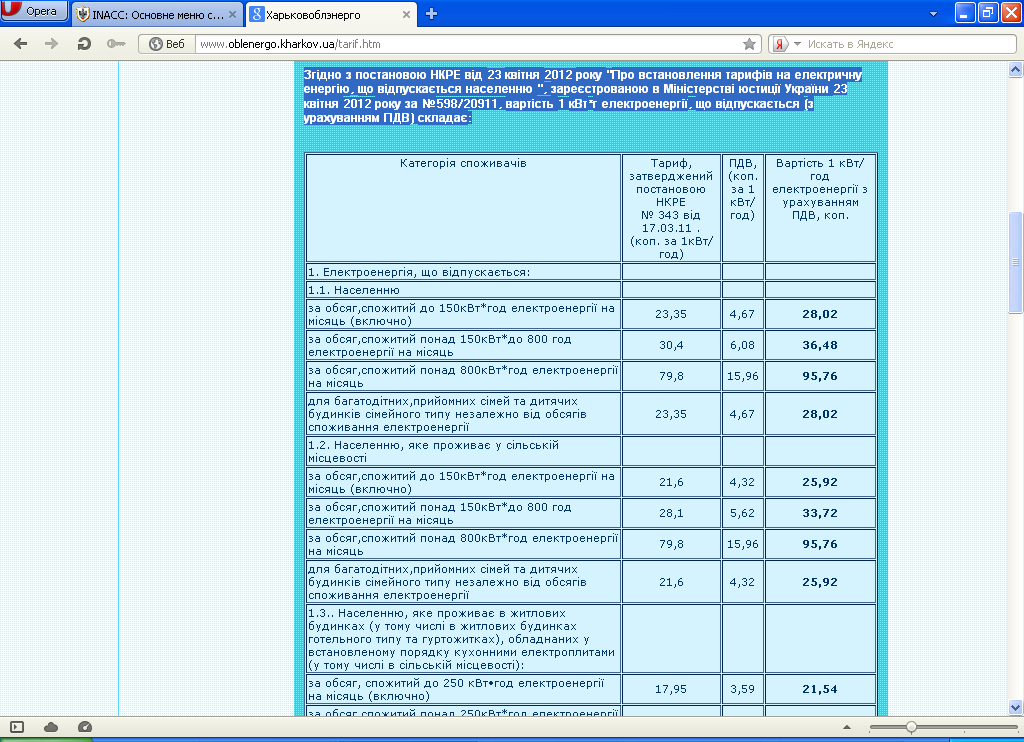Open a new tab with the plus button
Viewport: 1024px width, 742px height.
tap(431, 14)
